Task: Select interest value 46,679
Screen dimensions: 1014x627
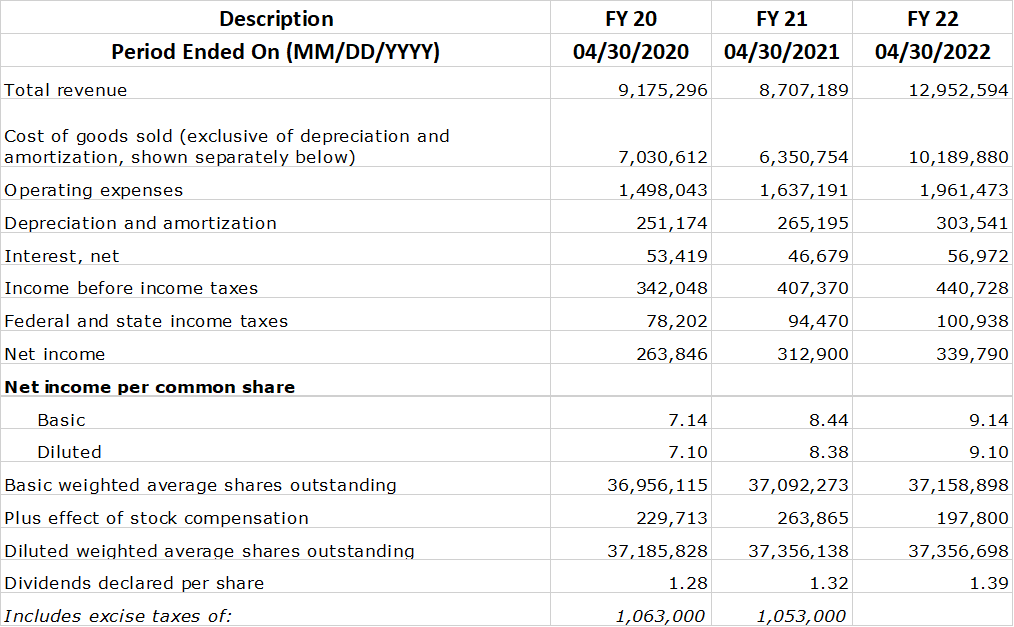Action: pyautogui.click(x=818, y=256)
